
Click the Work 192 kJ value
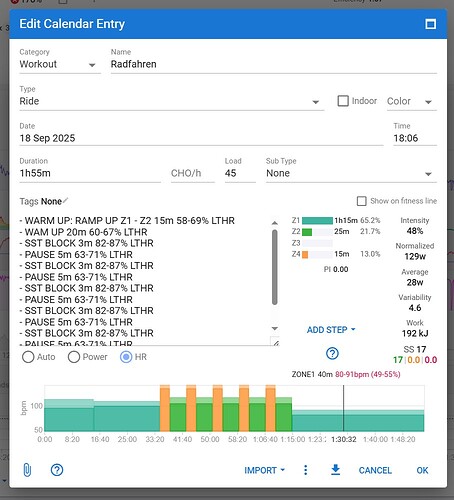pyautogui.click(x=415, y=333)
